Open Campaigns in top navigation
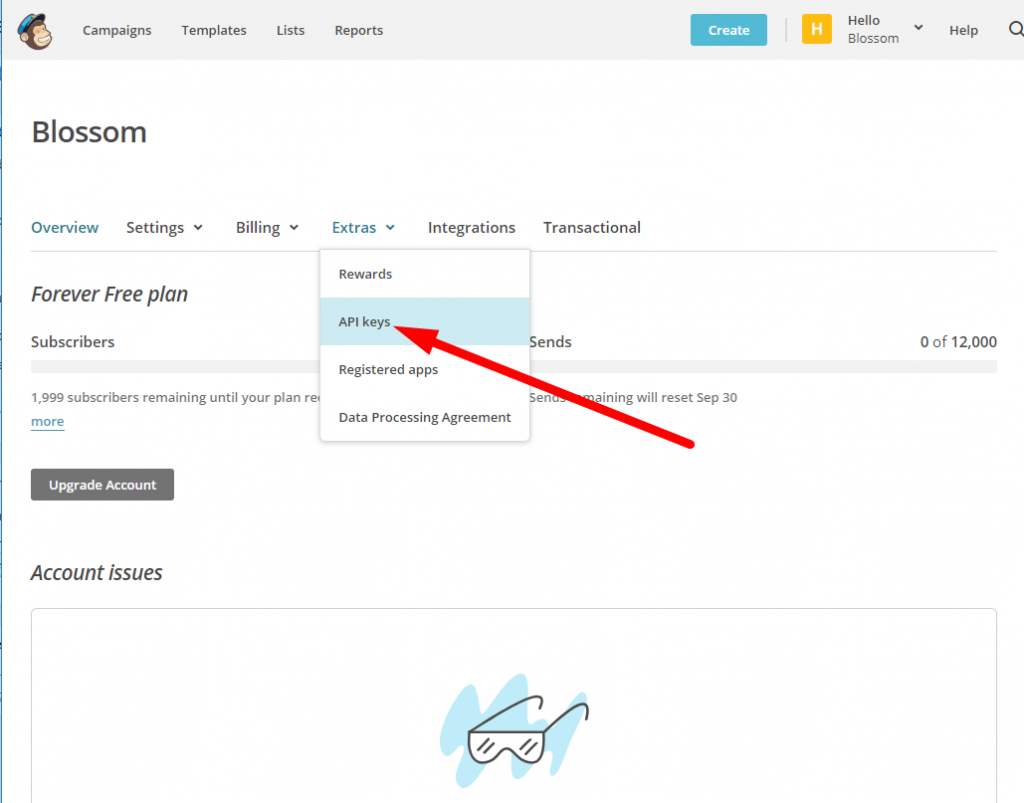 coord(117,30)
